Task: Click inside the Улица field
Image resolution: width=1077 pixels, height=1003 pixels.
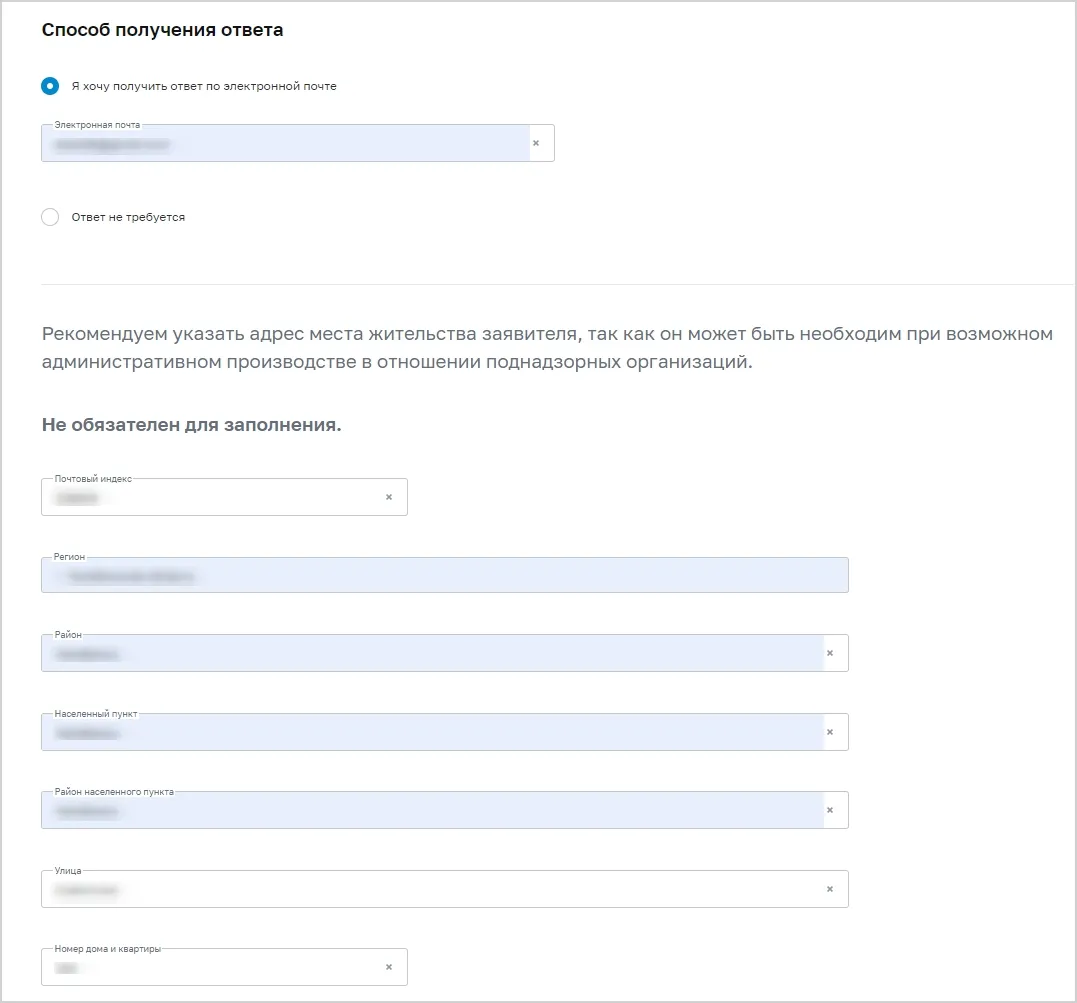Action: (x=432, y=889)
